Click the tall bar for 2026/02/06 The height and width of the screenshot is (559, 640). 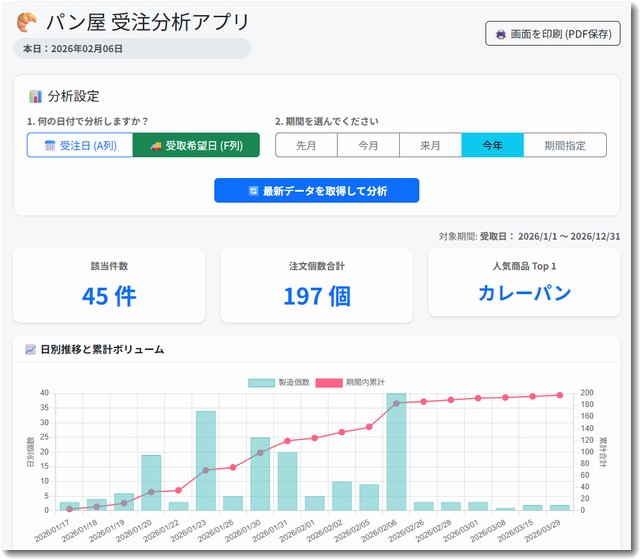[x=396, y=452]
